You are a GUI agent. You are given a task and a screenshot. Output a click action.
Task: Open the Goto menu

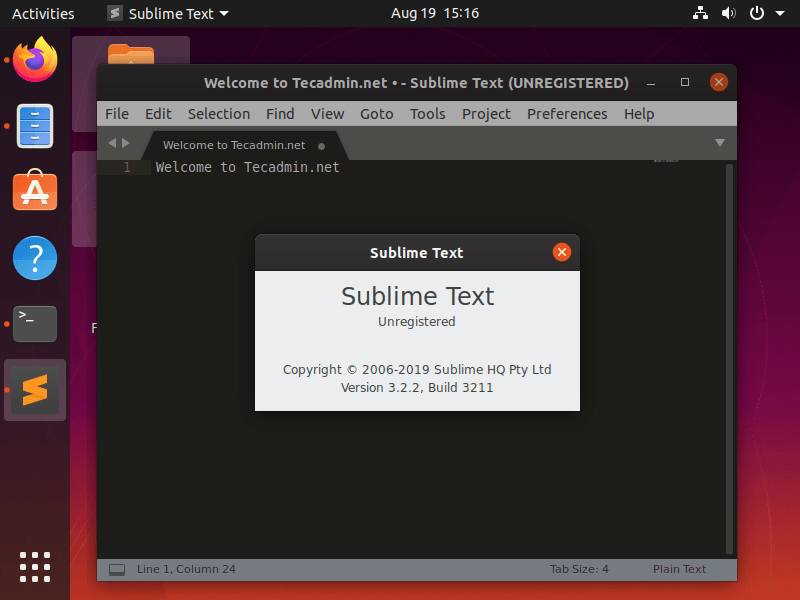point(377,114)
